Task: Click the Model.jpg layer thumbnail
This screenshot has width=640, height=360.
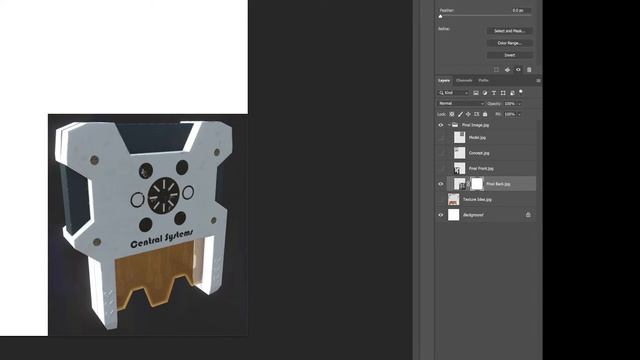Action: click(x=460, y=138)
